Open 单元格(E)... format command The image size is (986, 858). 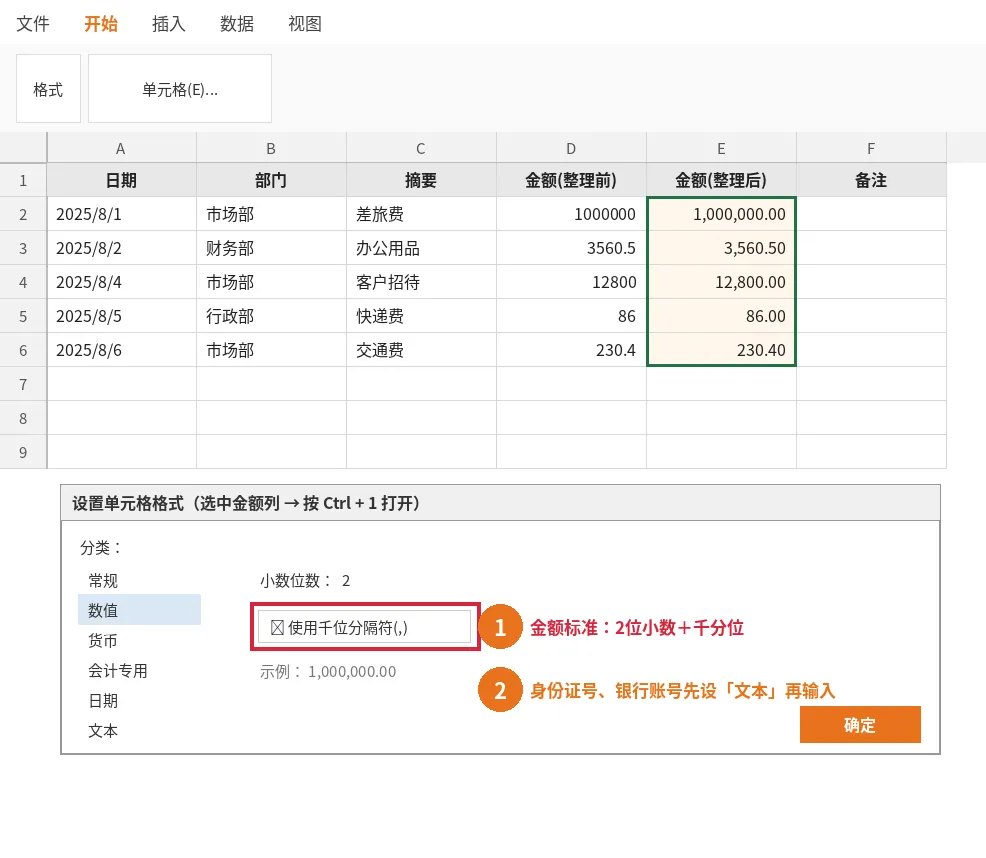[x=180, y=89]
